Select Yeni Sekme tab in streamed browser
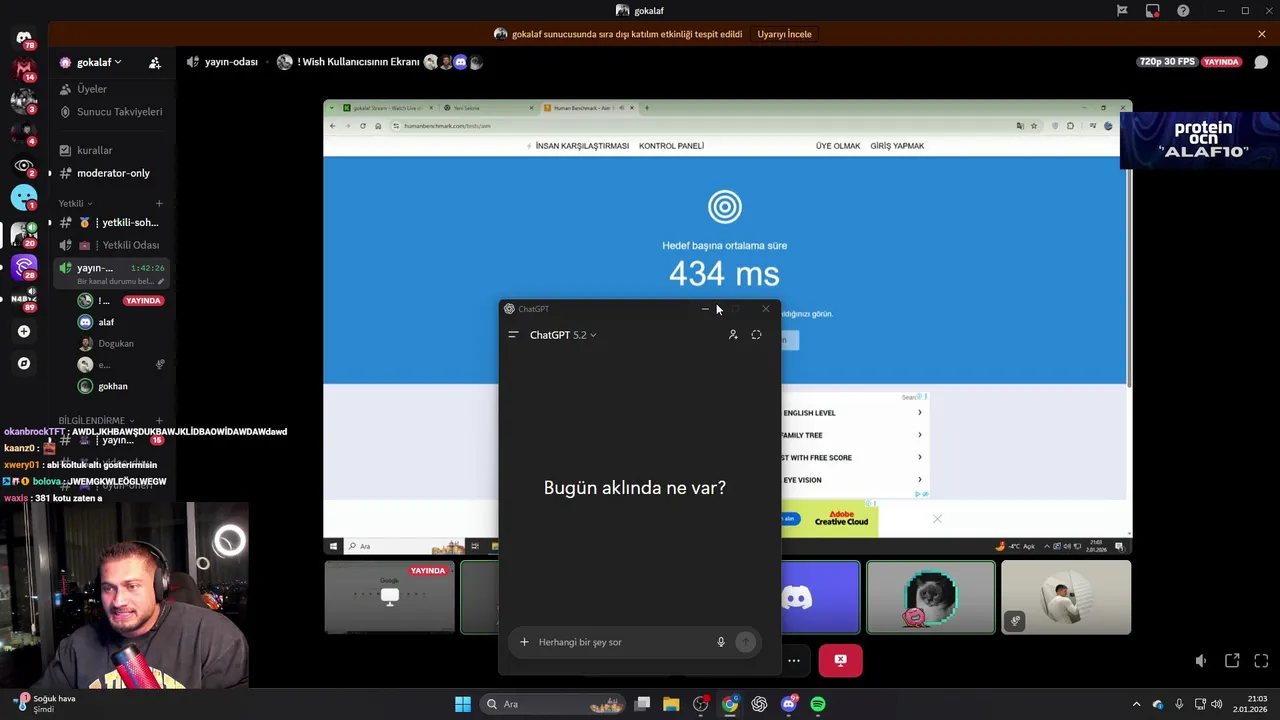 (x=488, y=108)
